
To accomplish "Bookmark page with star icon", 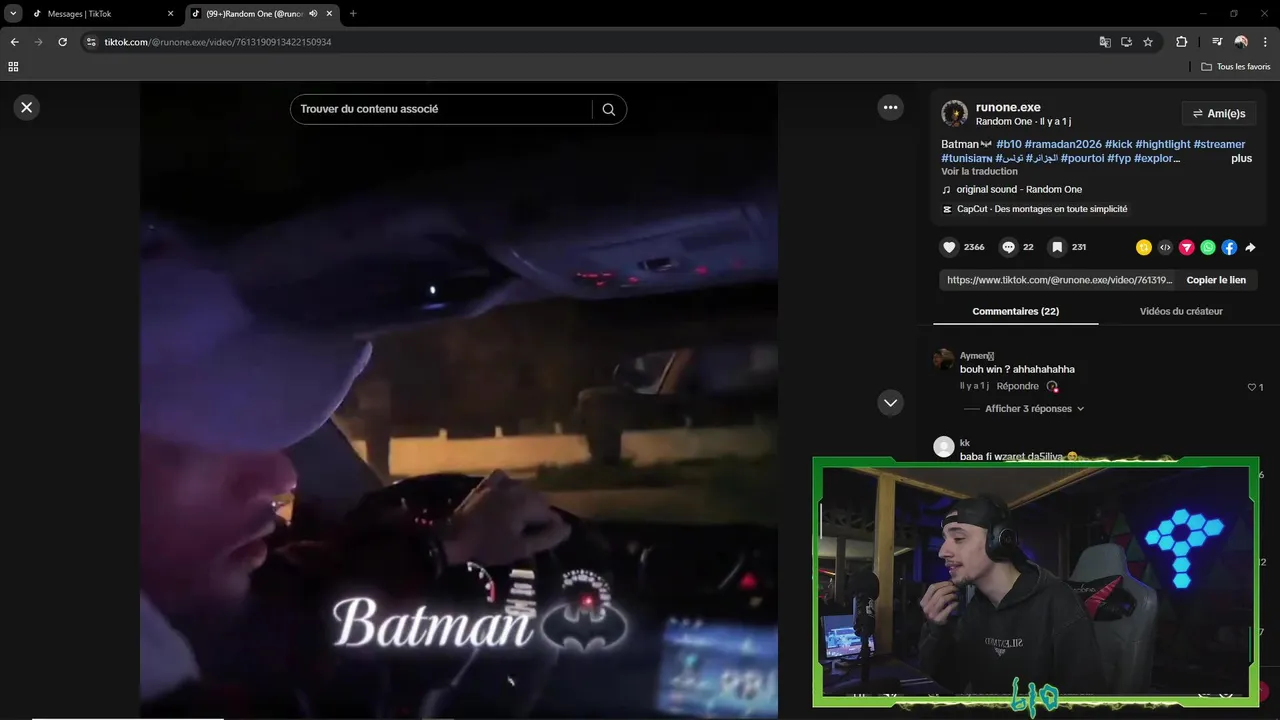I will coord(1148,42).
